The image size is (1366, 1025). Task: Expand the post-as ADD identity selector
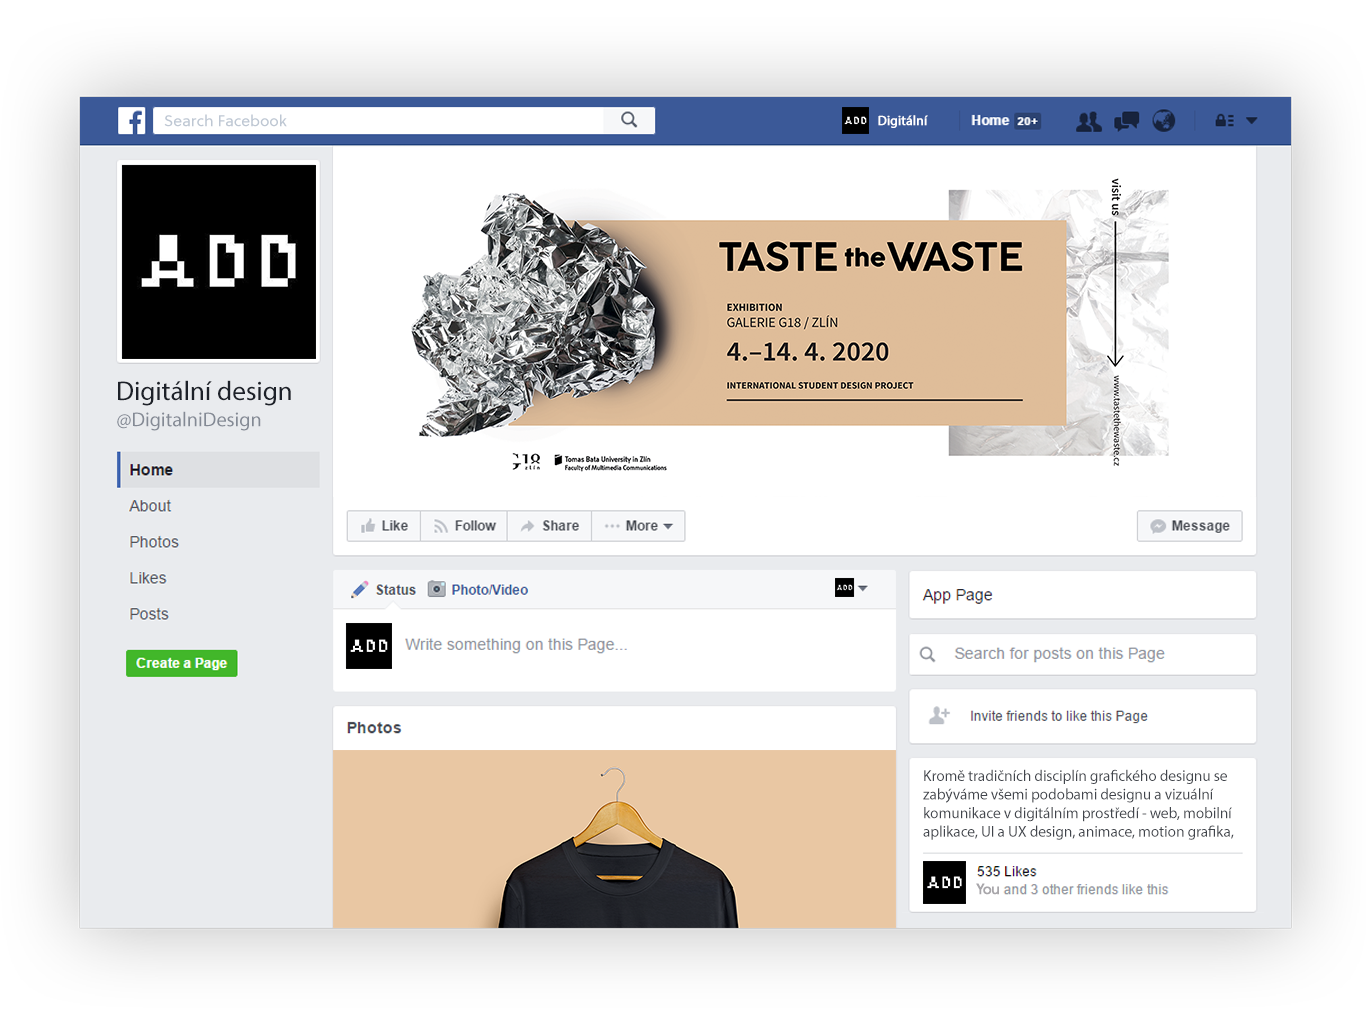tap(851, 588)
